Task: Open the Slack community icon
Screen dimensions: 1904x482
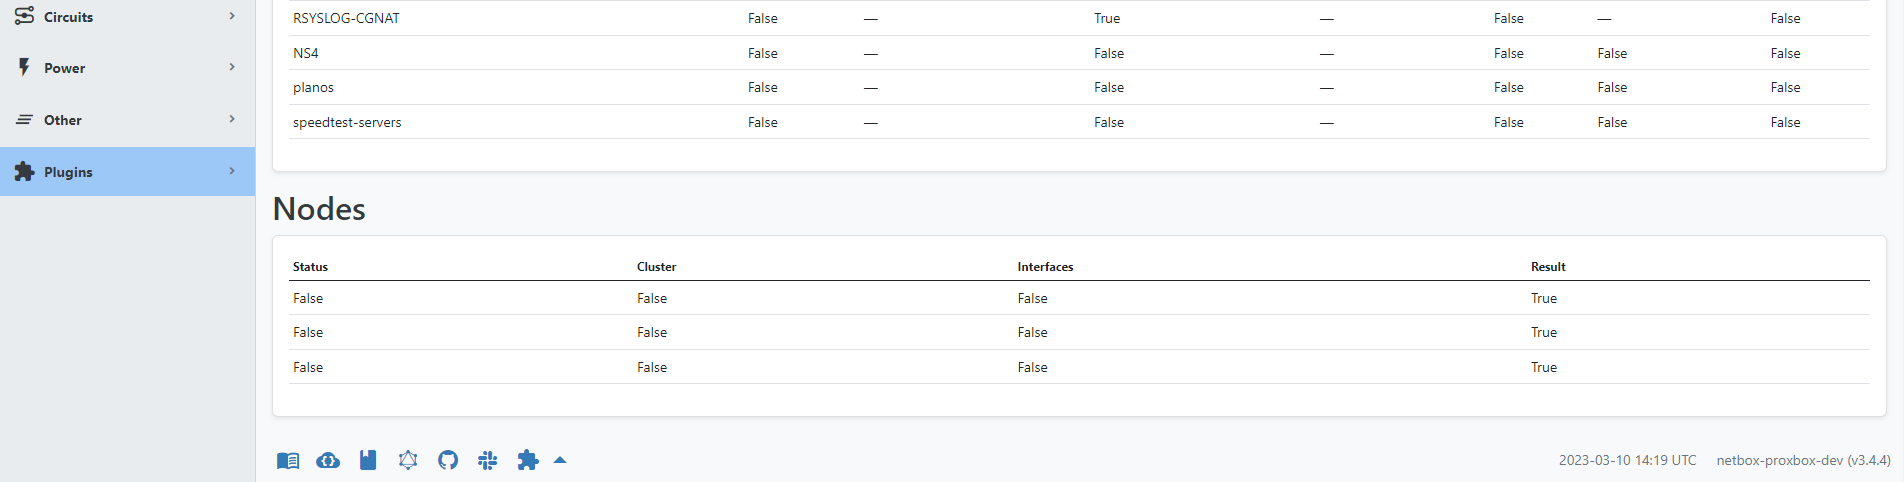Action: pyautogui.click(x=488, y=460)
